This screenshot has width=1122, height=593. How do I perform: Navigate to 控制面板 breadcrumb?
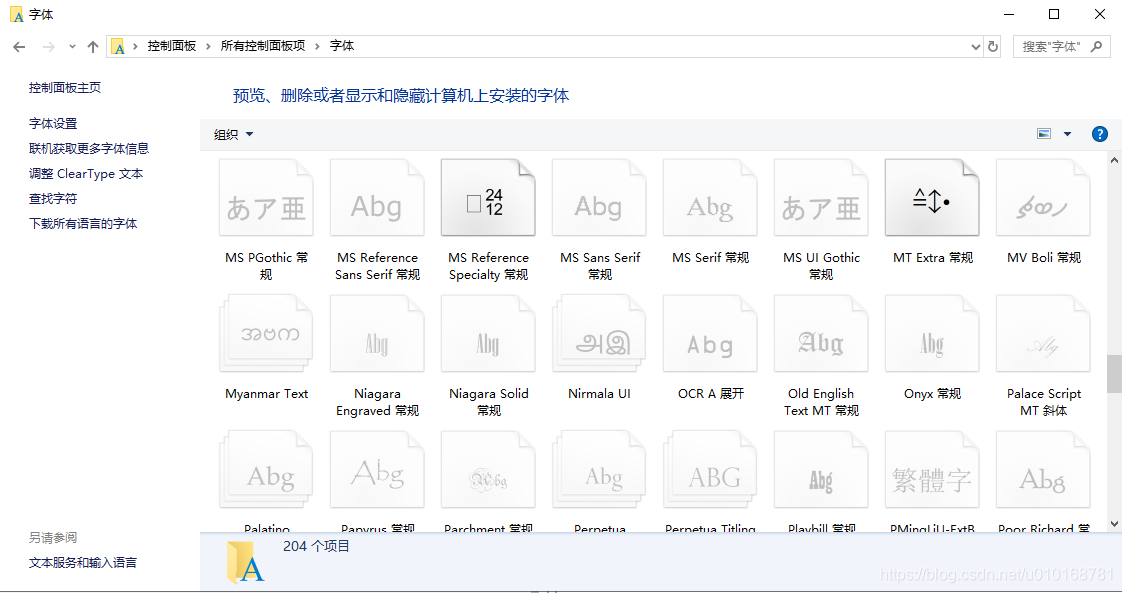click(x=172, y=46)
